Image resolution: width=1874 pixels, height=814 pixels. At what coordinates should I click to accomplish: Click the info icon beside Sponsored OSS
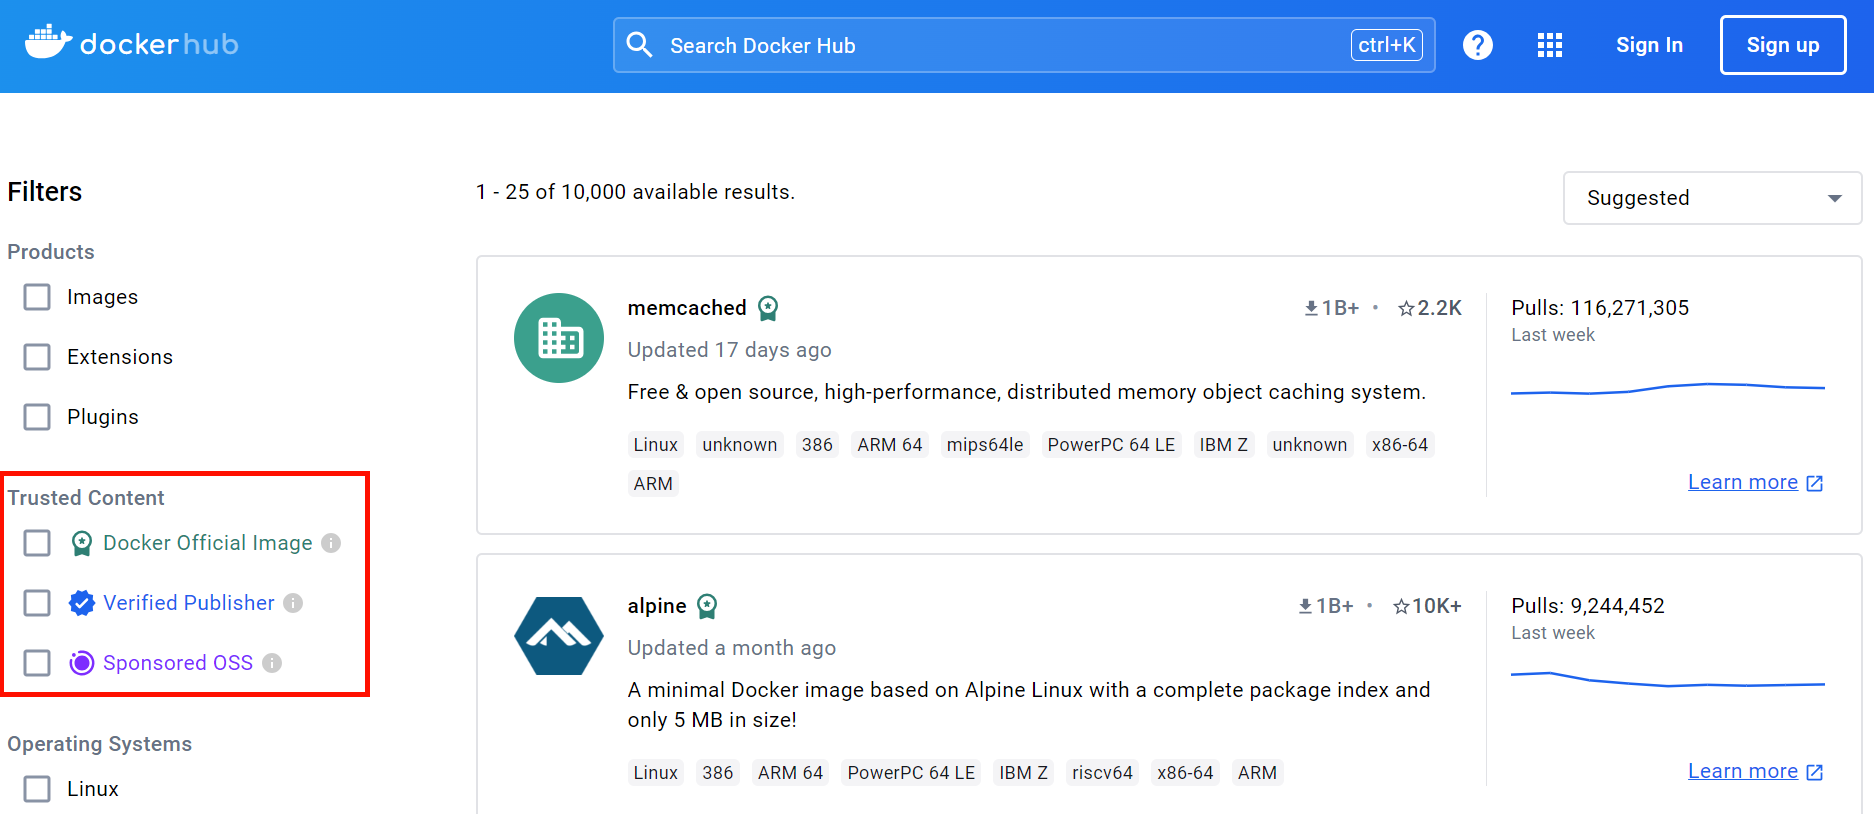[272, 663]
